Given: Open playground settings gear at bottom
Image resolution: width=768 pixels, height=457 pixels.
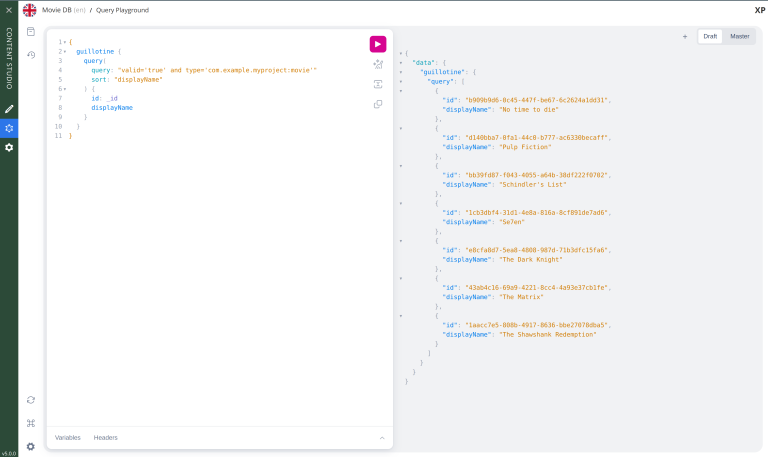Looking at the screenshot, I should [x=31, y=447].
